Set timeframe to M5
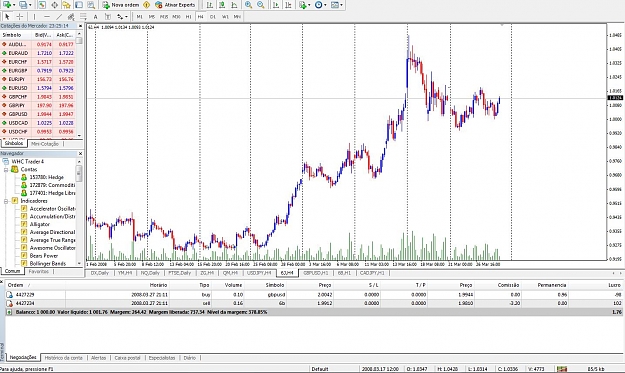This screenshot has height=373, width=625. pos(151,16)
